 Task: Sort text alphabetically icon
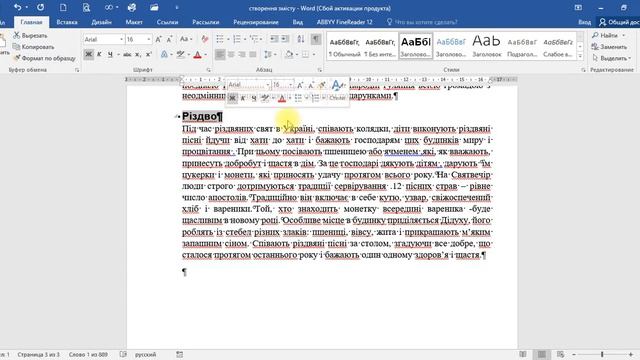(x=300, y=39)
